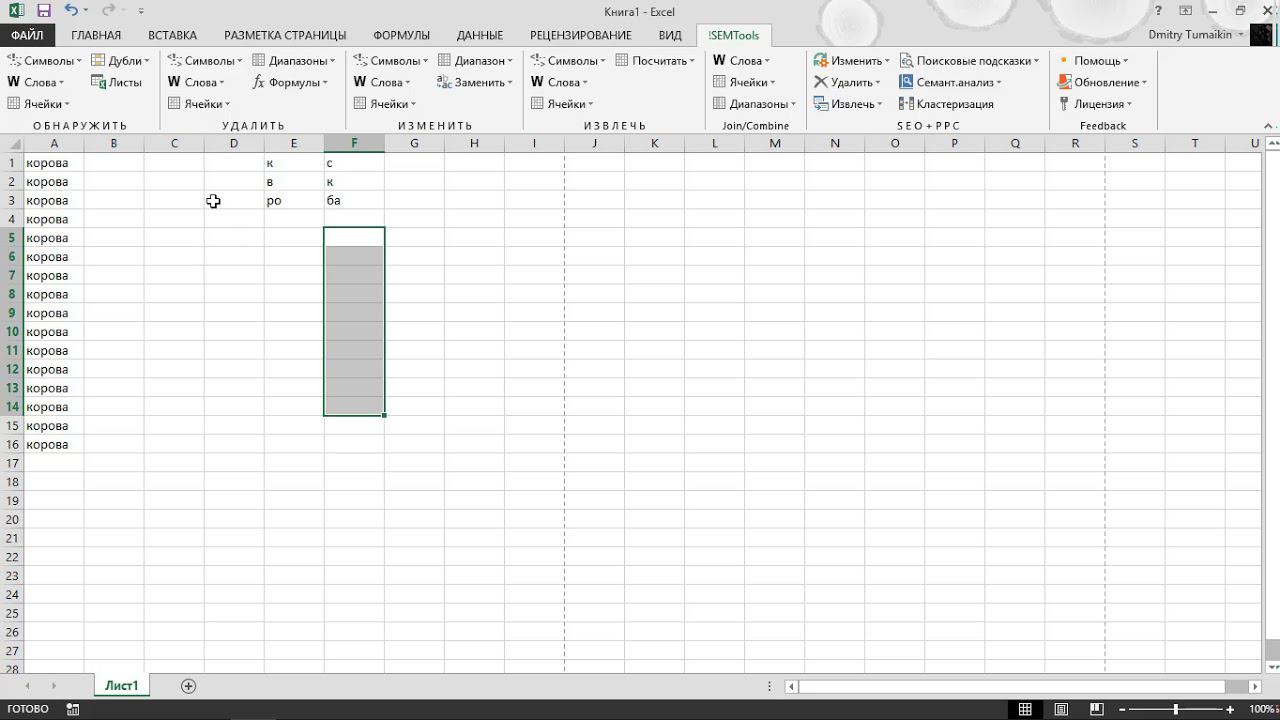Customize Quick Access Toolbar dropdown
Image resolution: width=1280 pixels, height=720 pixels.
(x=141, y=11)
